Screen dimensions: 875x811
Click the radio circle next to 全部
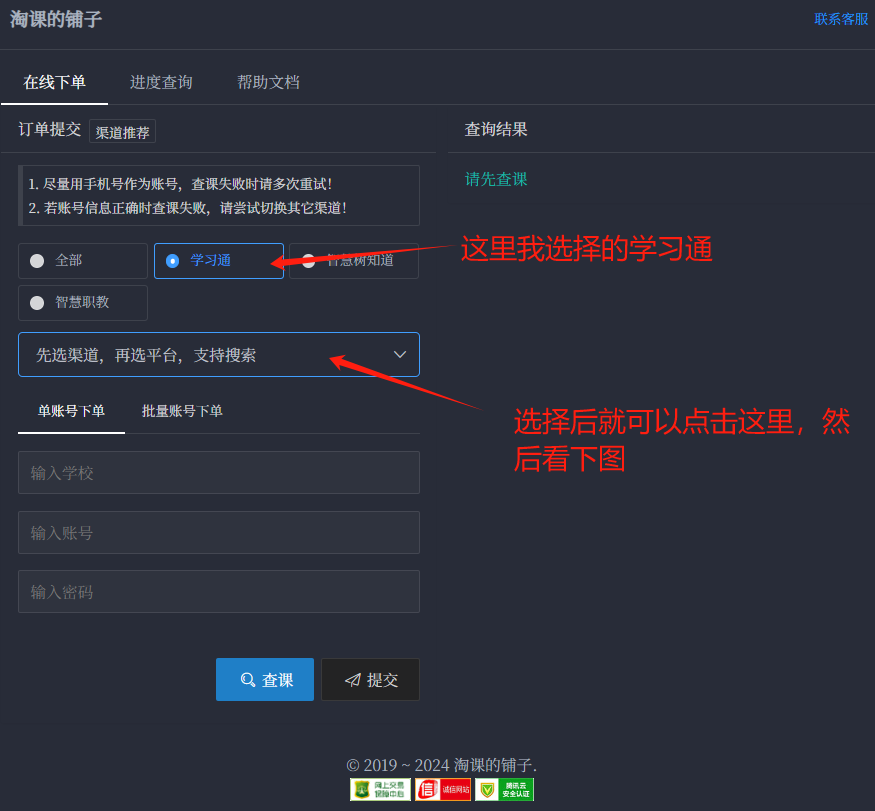[37, 260]
